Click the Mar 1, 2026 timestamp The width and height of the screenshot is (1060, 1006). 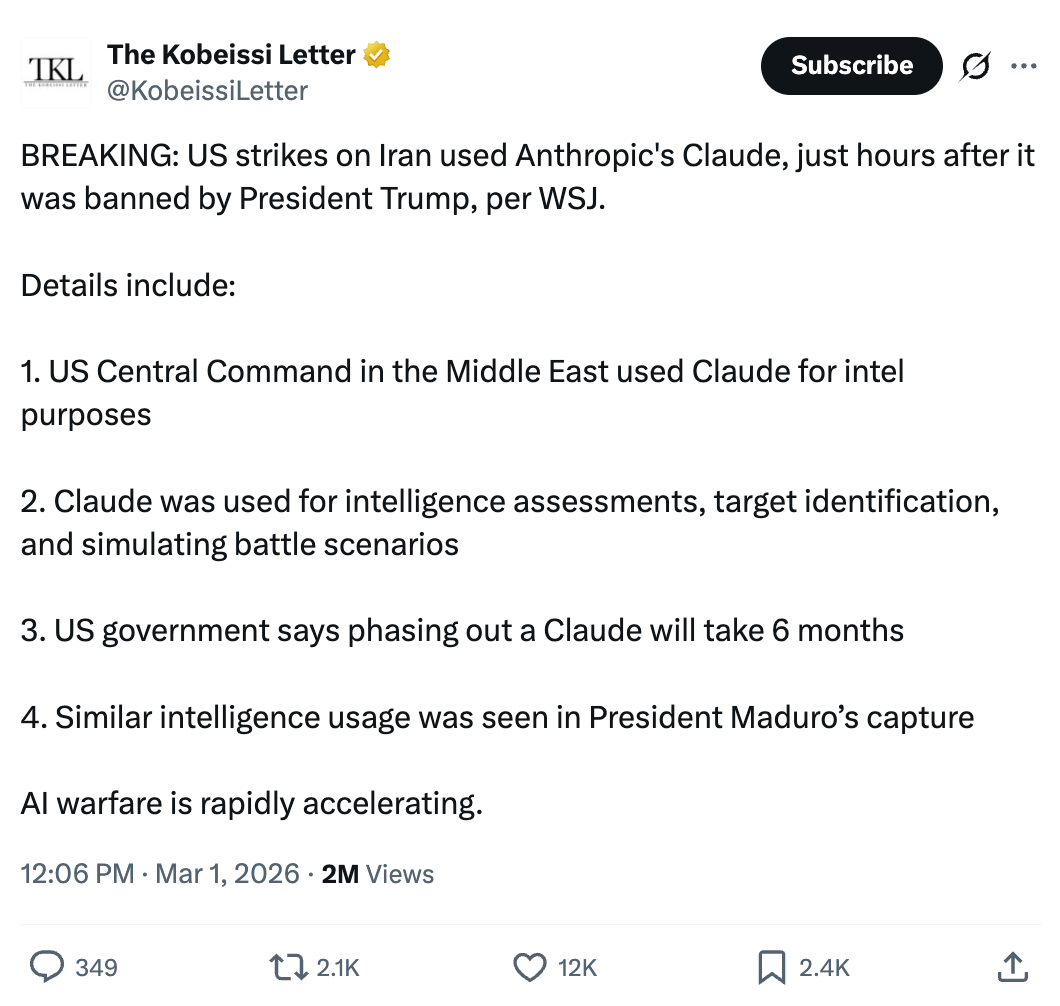225,873
